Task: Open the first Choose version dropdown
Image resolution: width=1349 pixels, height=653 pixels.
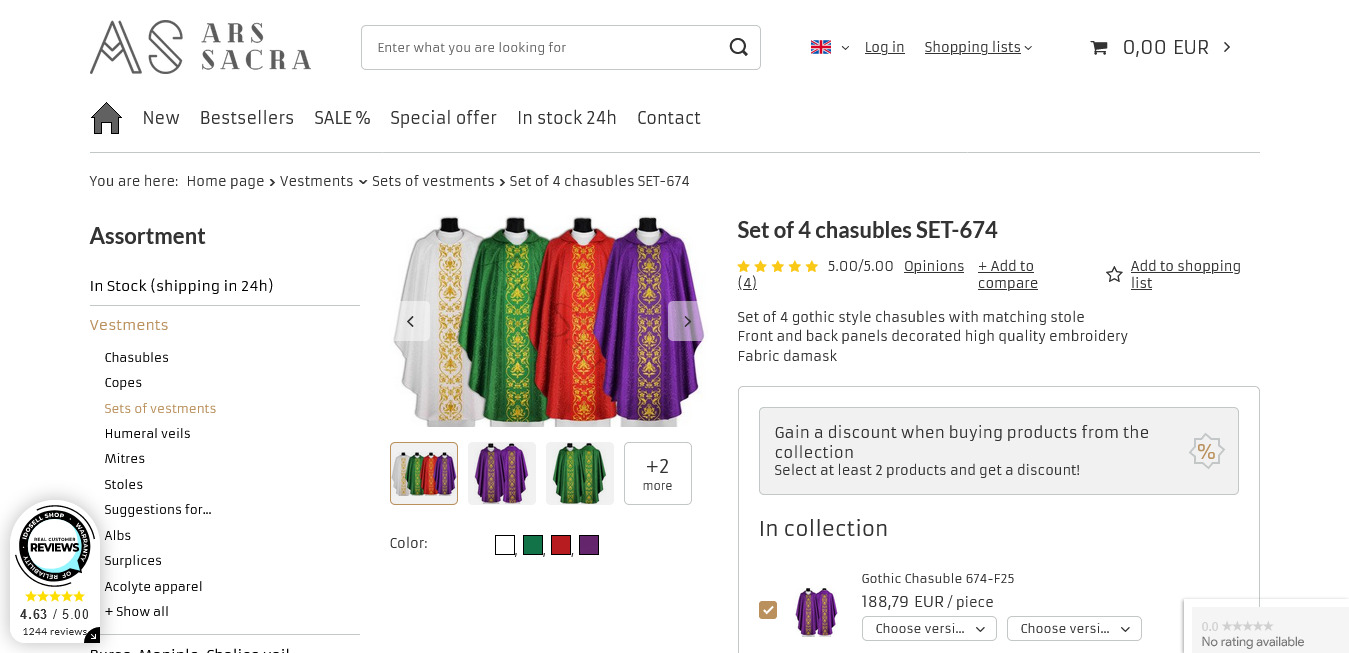Action: (929, 629)
